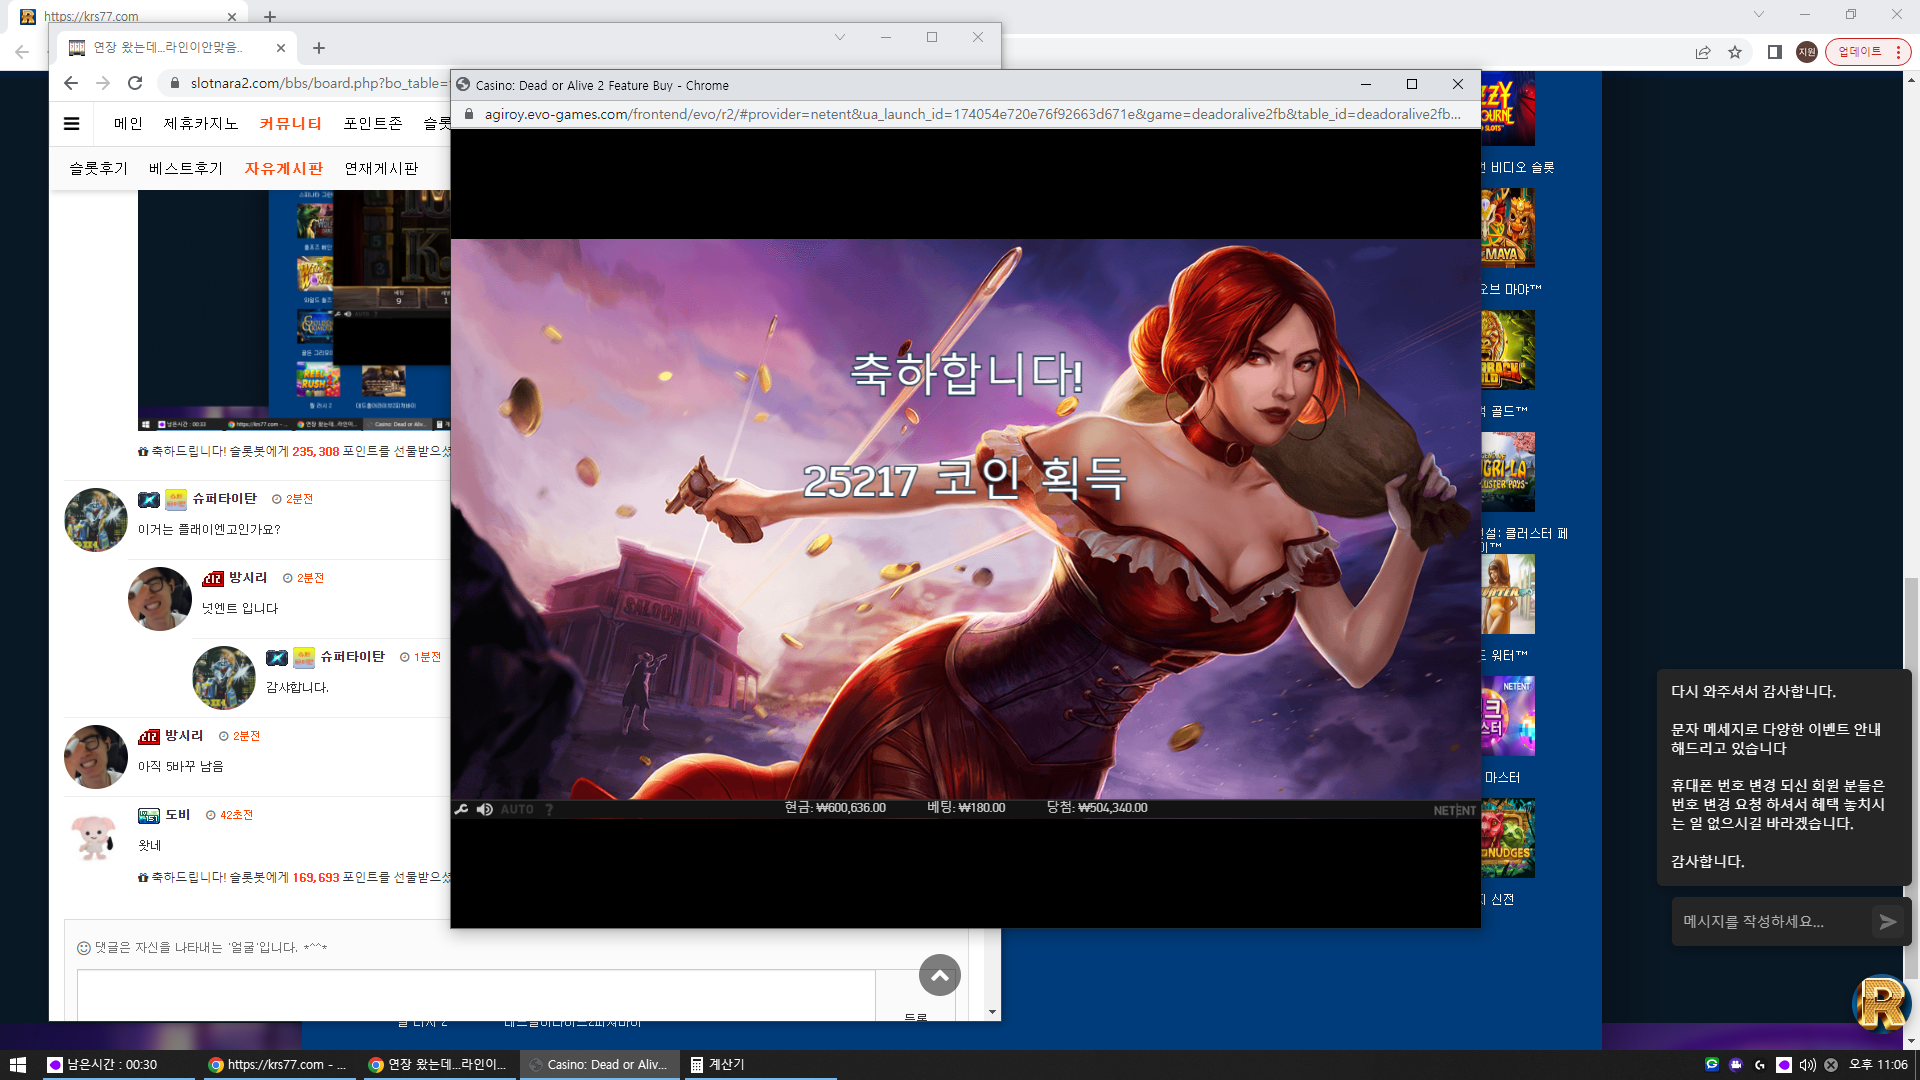Switch to Casino Dead or Alive taskbar item

pyautogui.click(x=599, y=1065)
